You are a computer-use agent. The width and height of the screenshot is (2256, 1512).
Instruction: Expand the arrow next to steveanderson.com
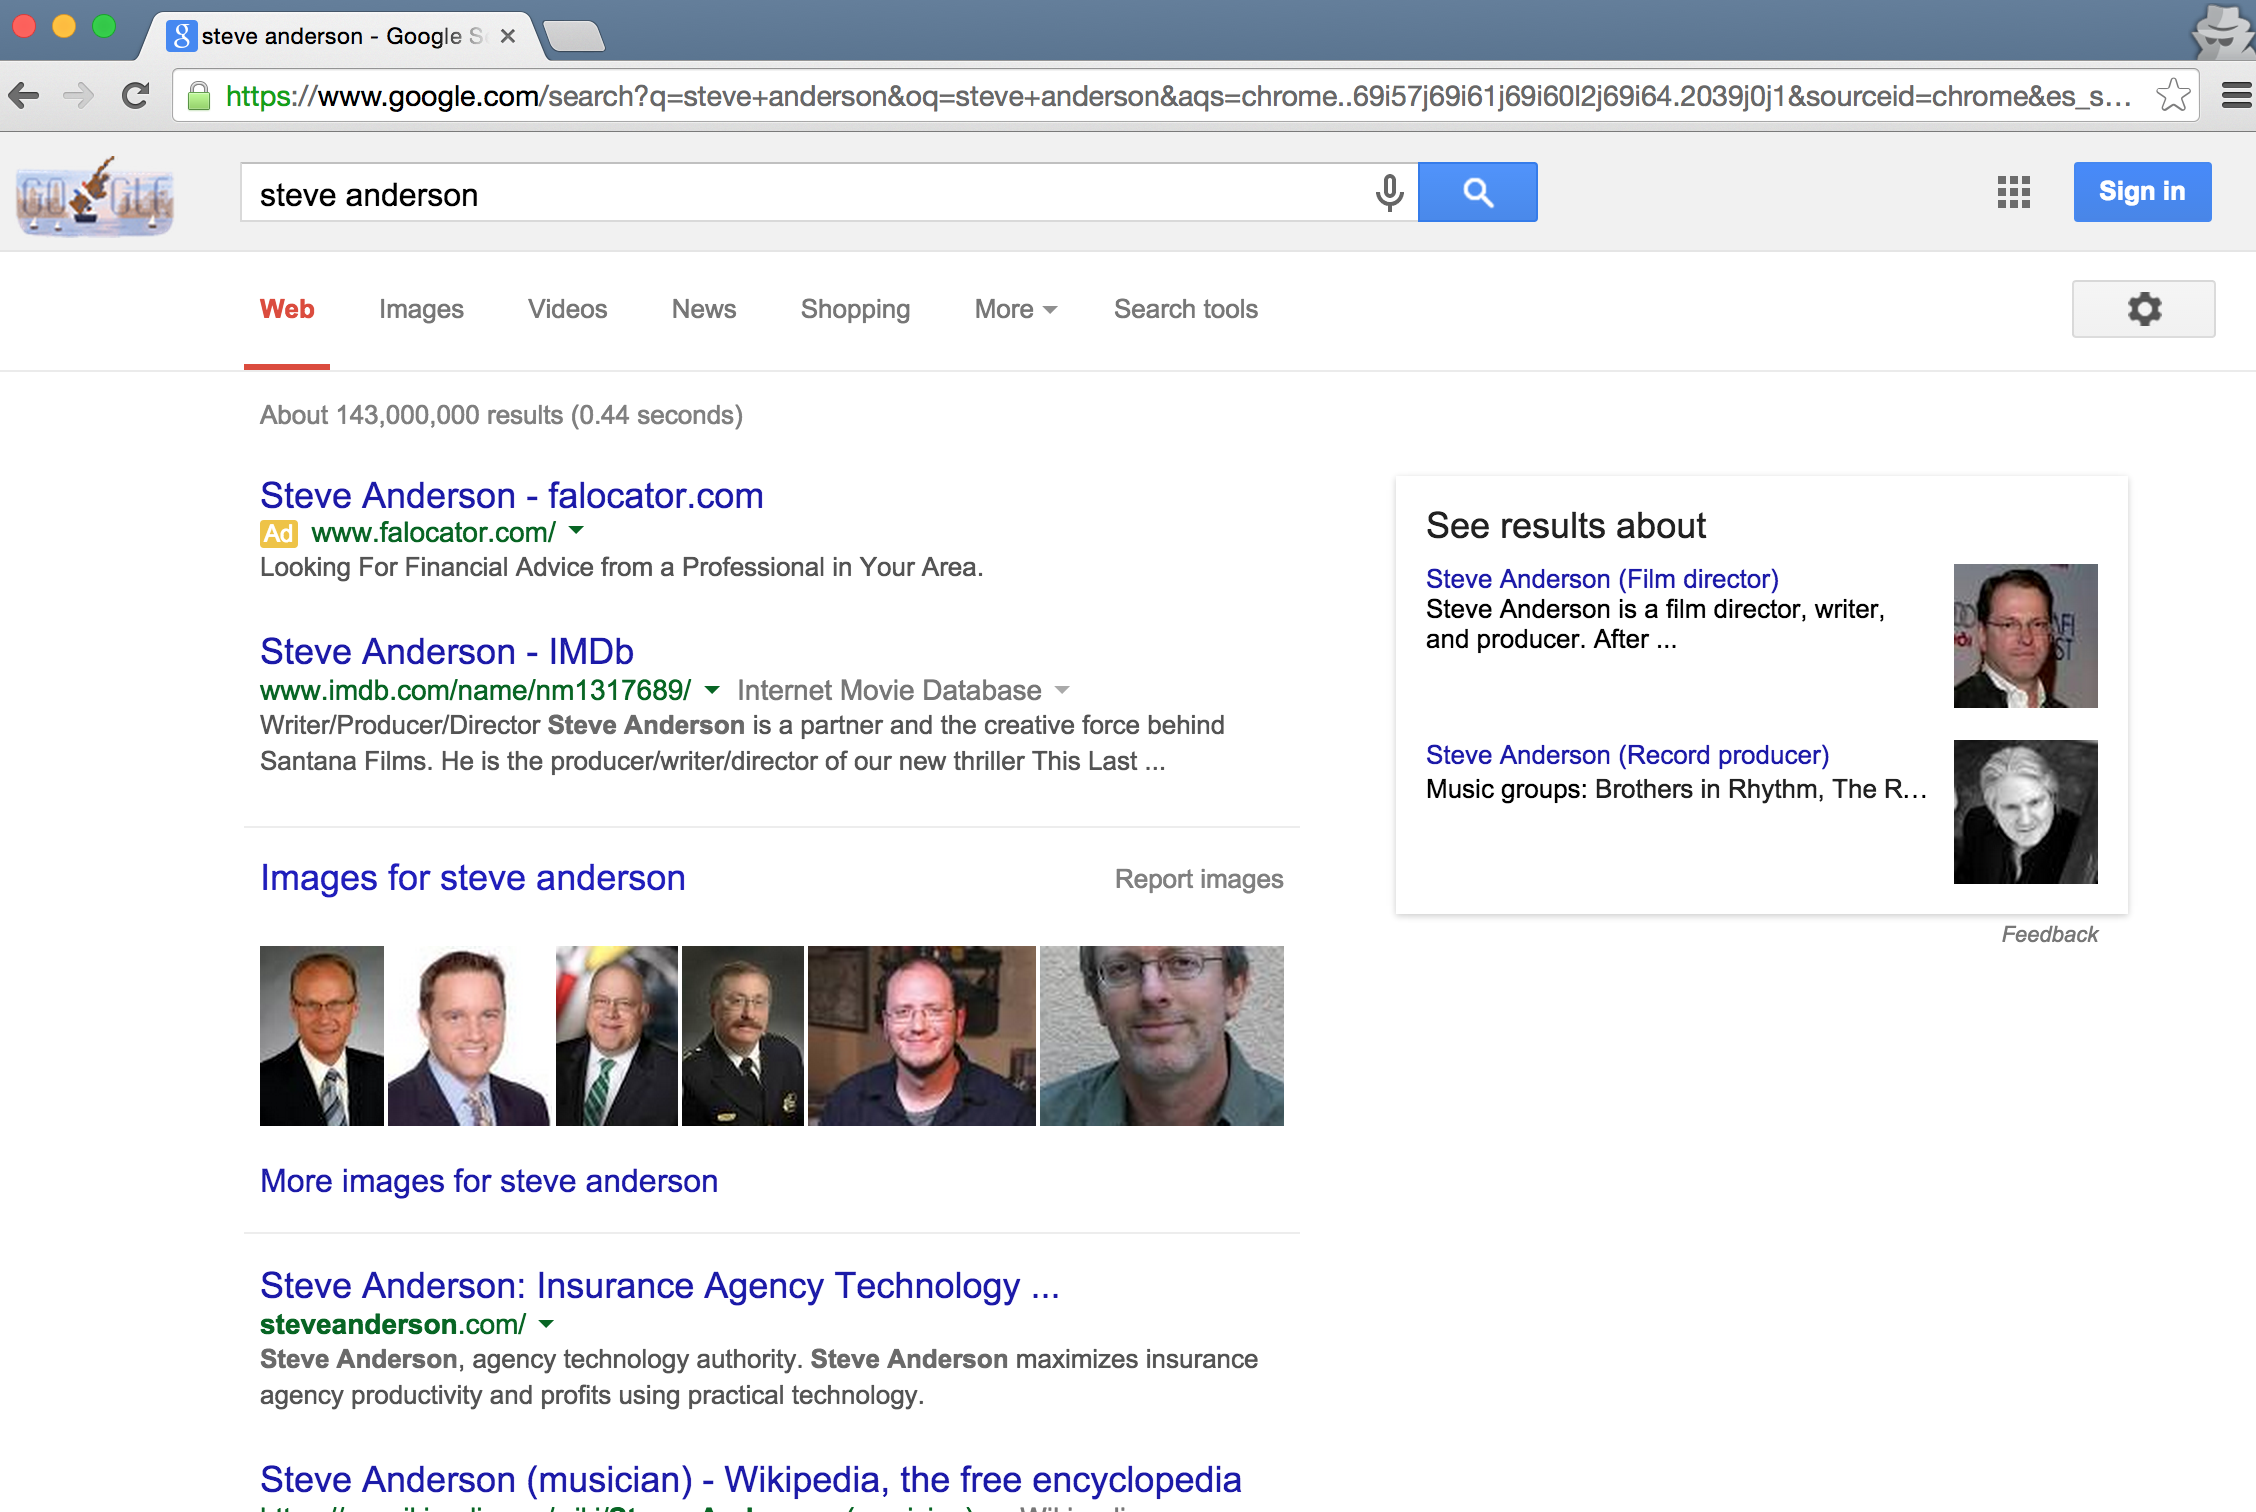tap(546, 1324)
